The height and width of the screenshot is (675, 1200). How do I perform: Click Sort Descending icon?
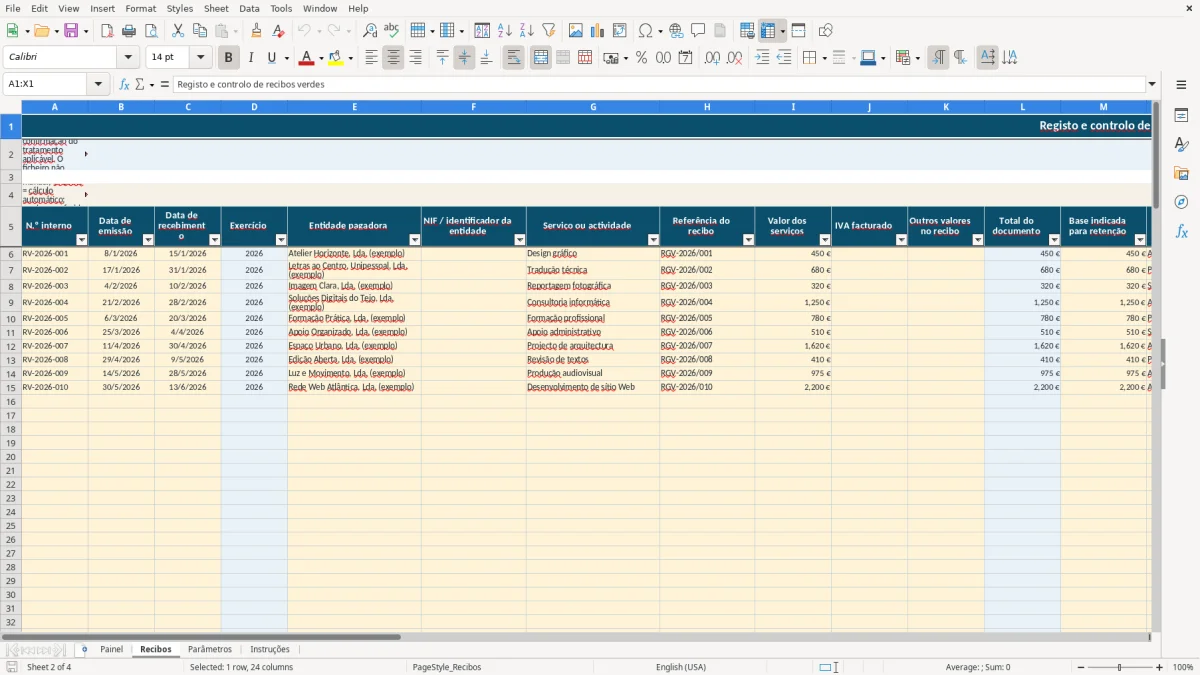527,31
